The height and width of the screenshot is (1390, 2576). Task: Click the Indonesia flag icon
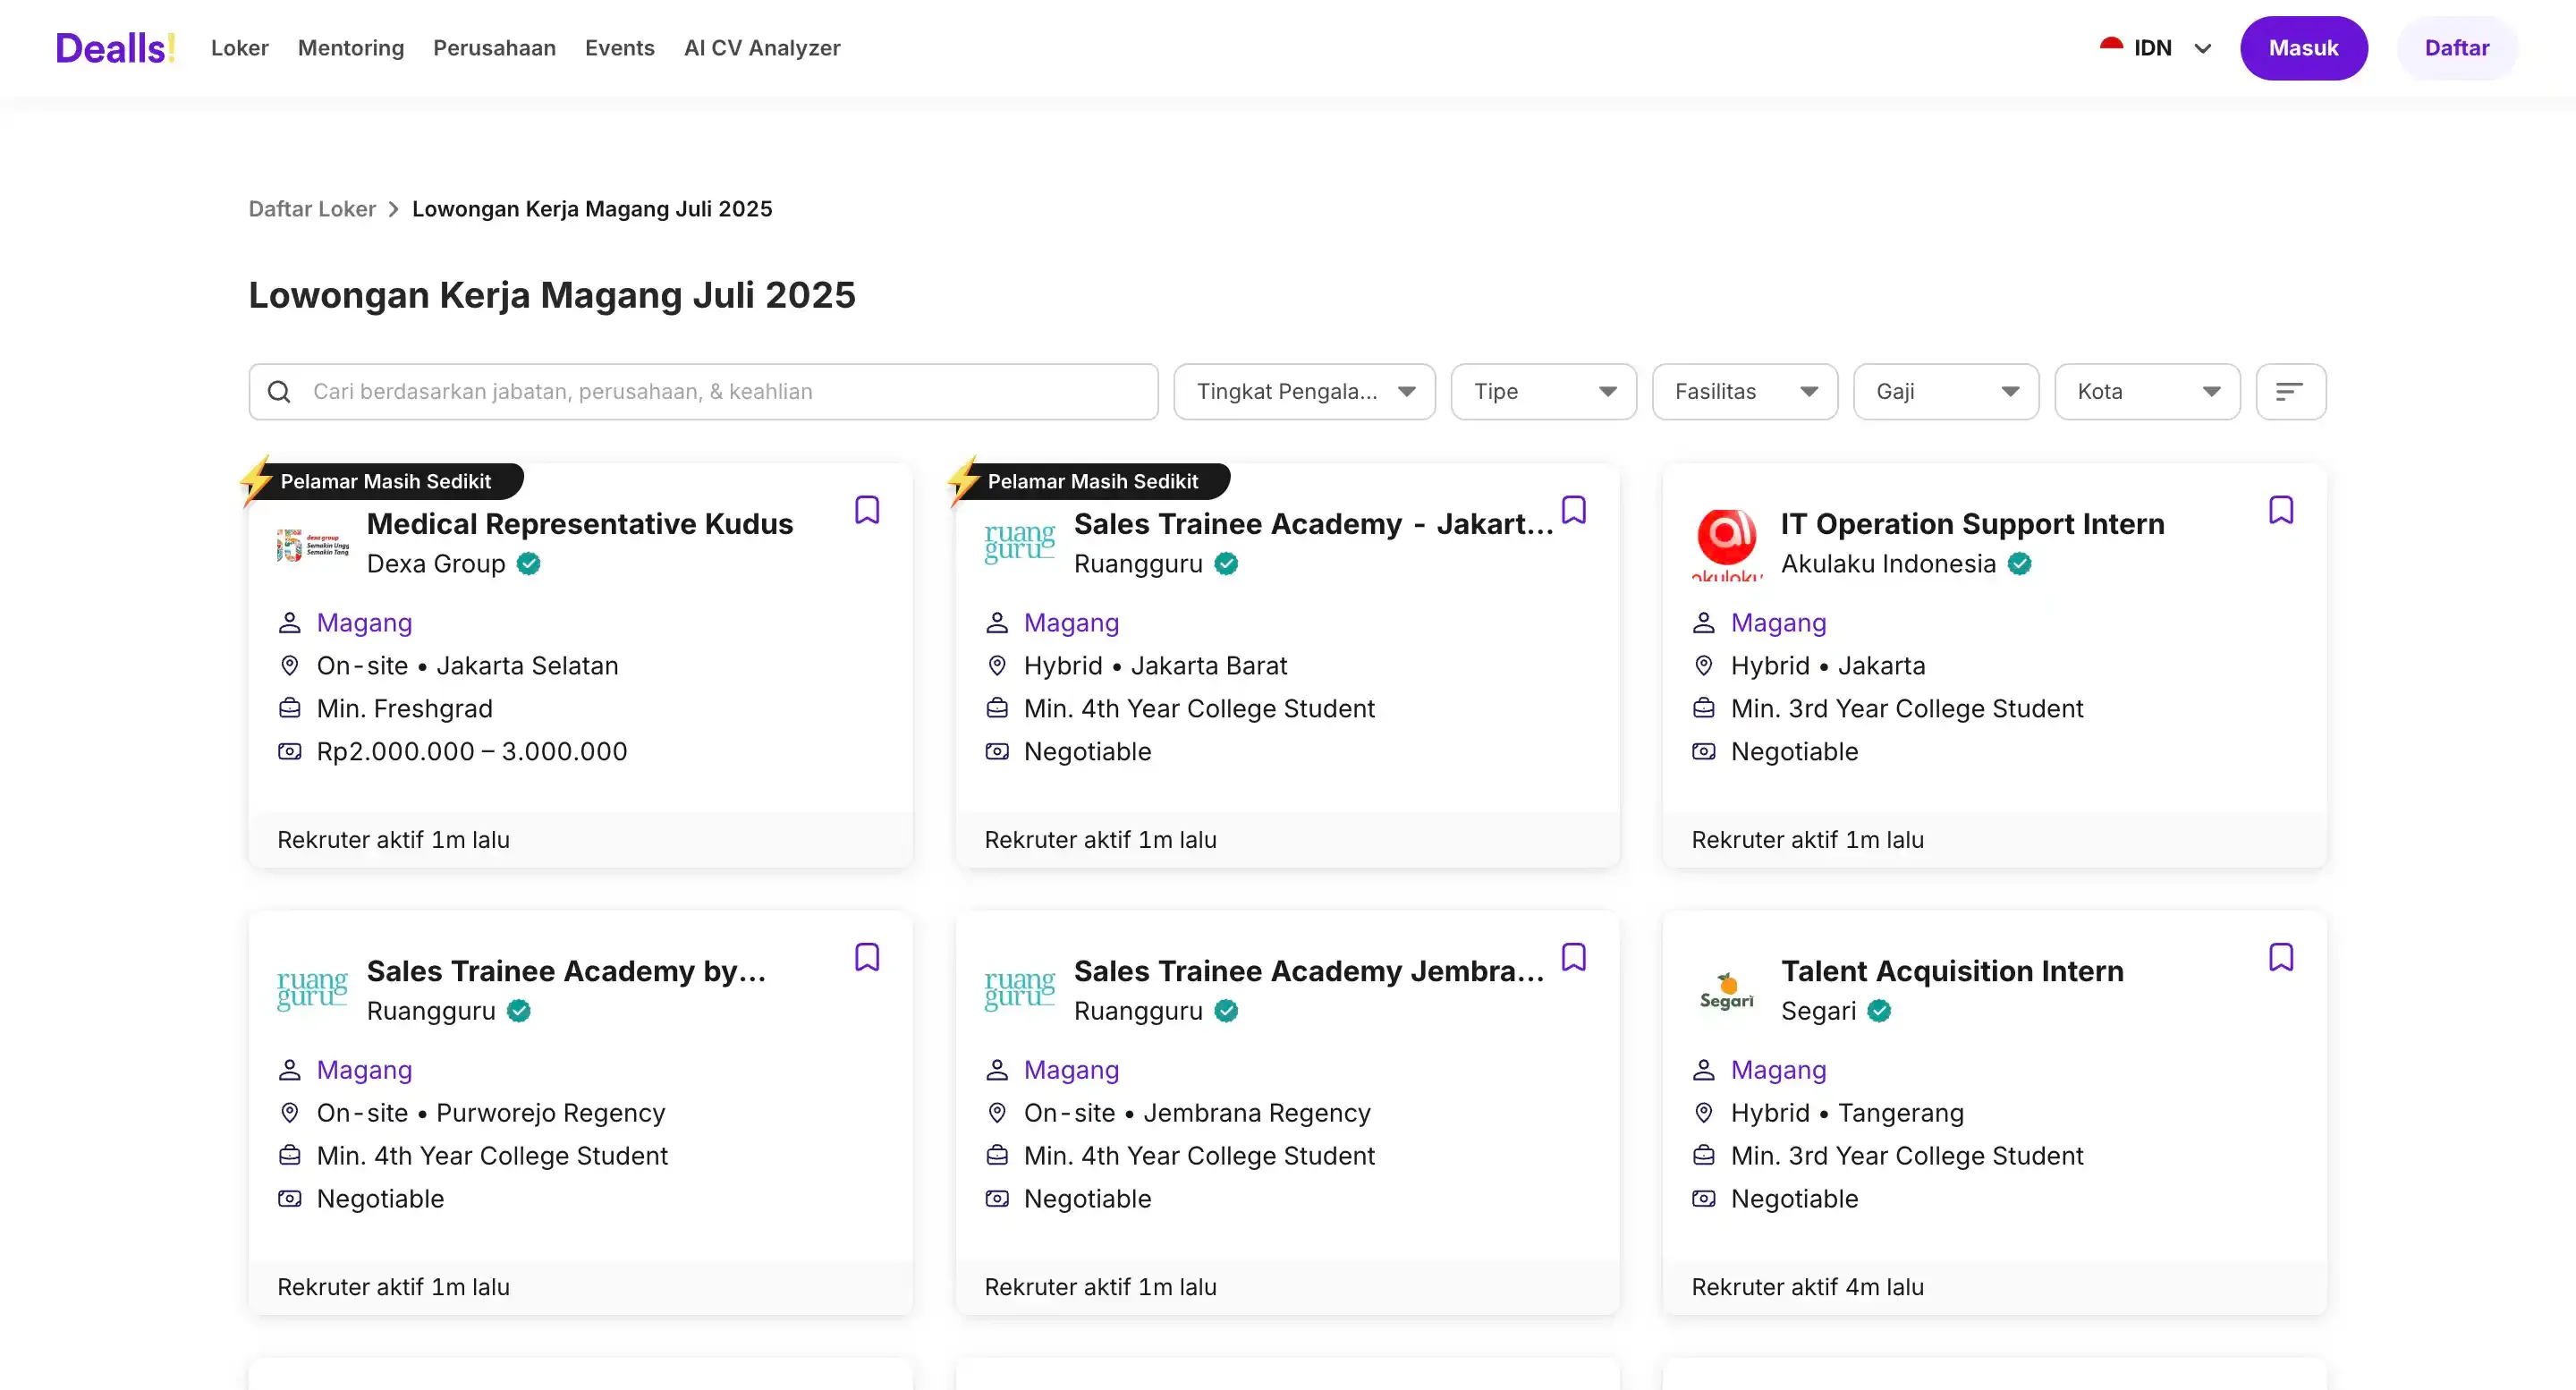pyautogui.click(x=2111, y=47)
